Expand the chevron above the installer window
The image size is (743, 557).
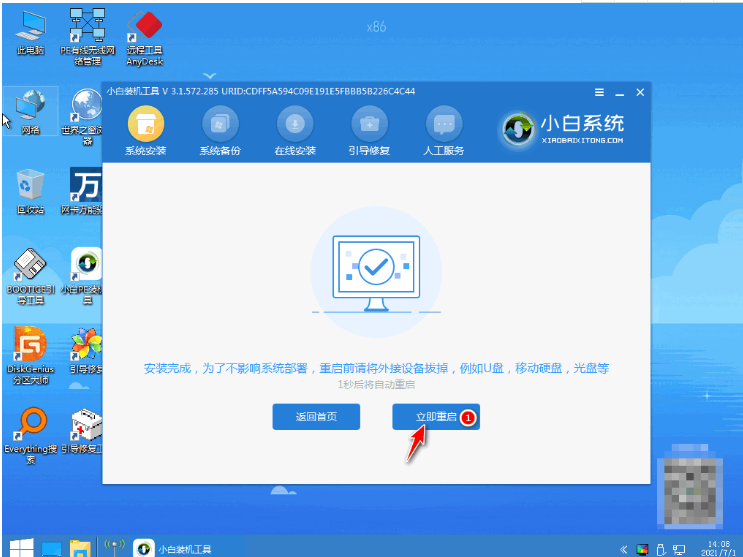(x=209, y=74)
